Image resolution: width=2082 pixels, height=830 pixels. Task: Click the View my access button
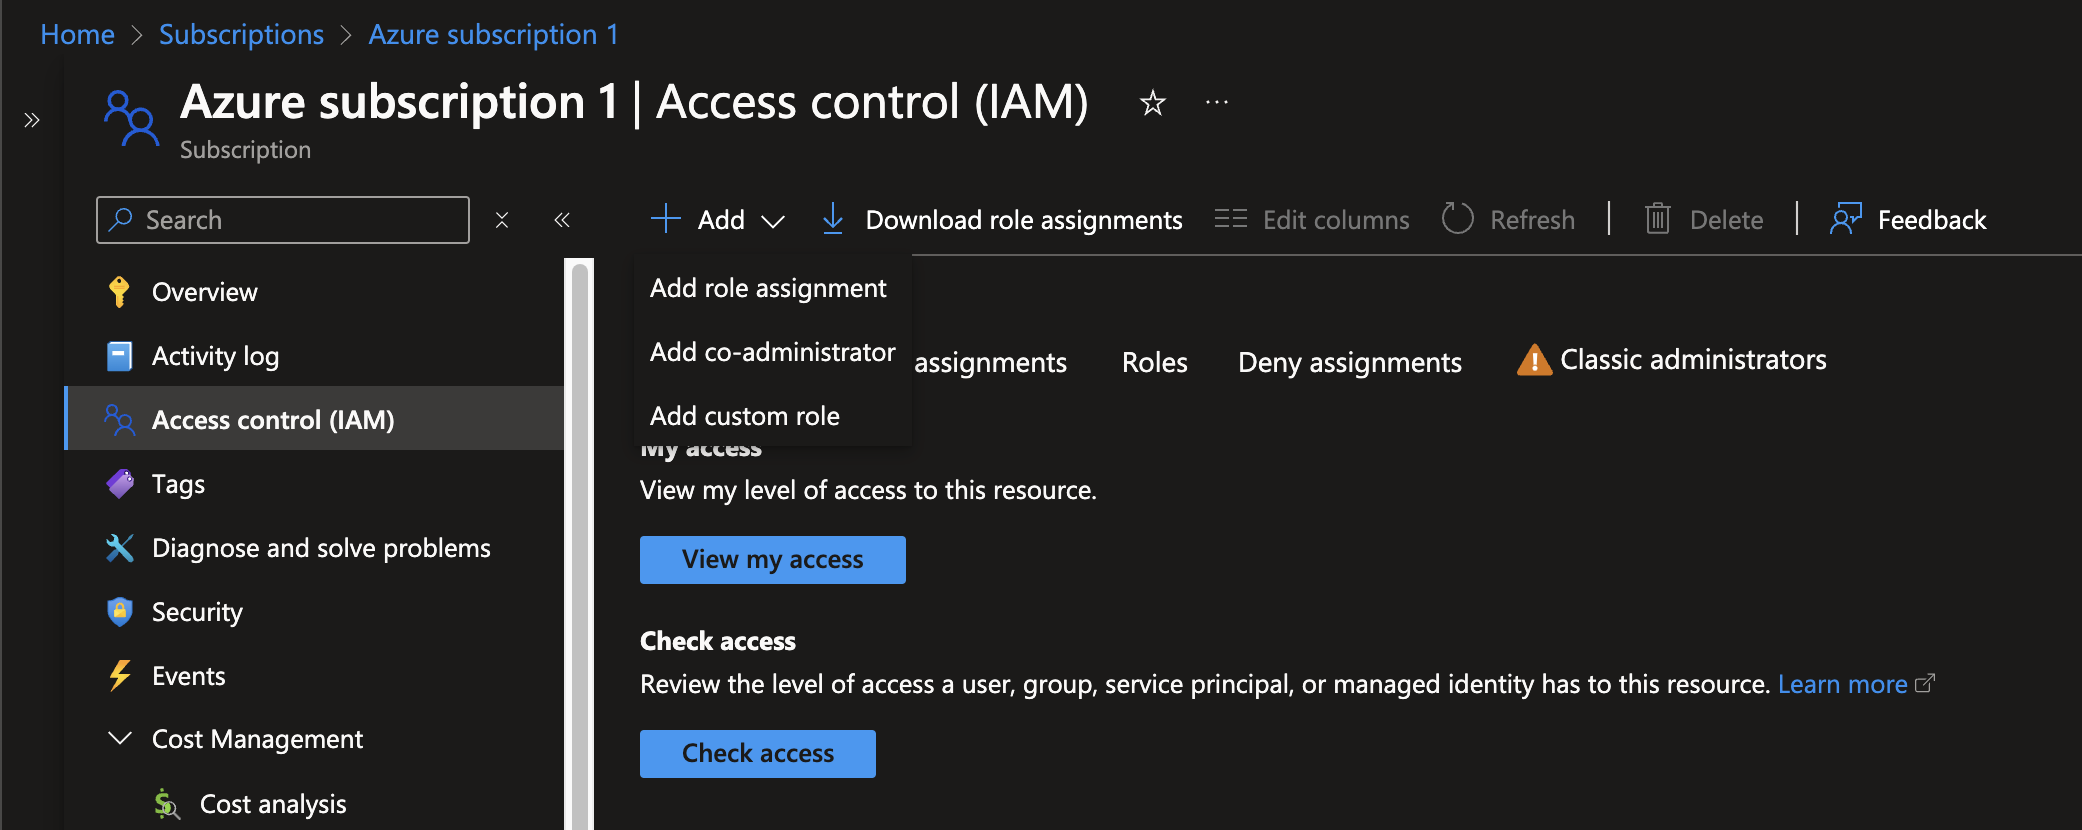click(773, 560)
